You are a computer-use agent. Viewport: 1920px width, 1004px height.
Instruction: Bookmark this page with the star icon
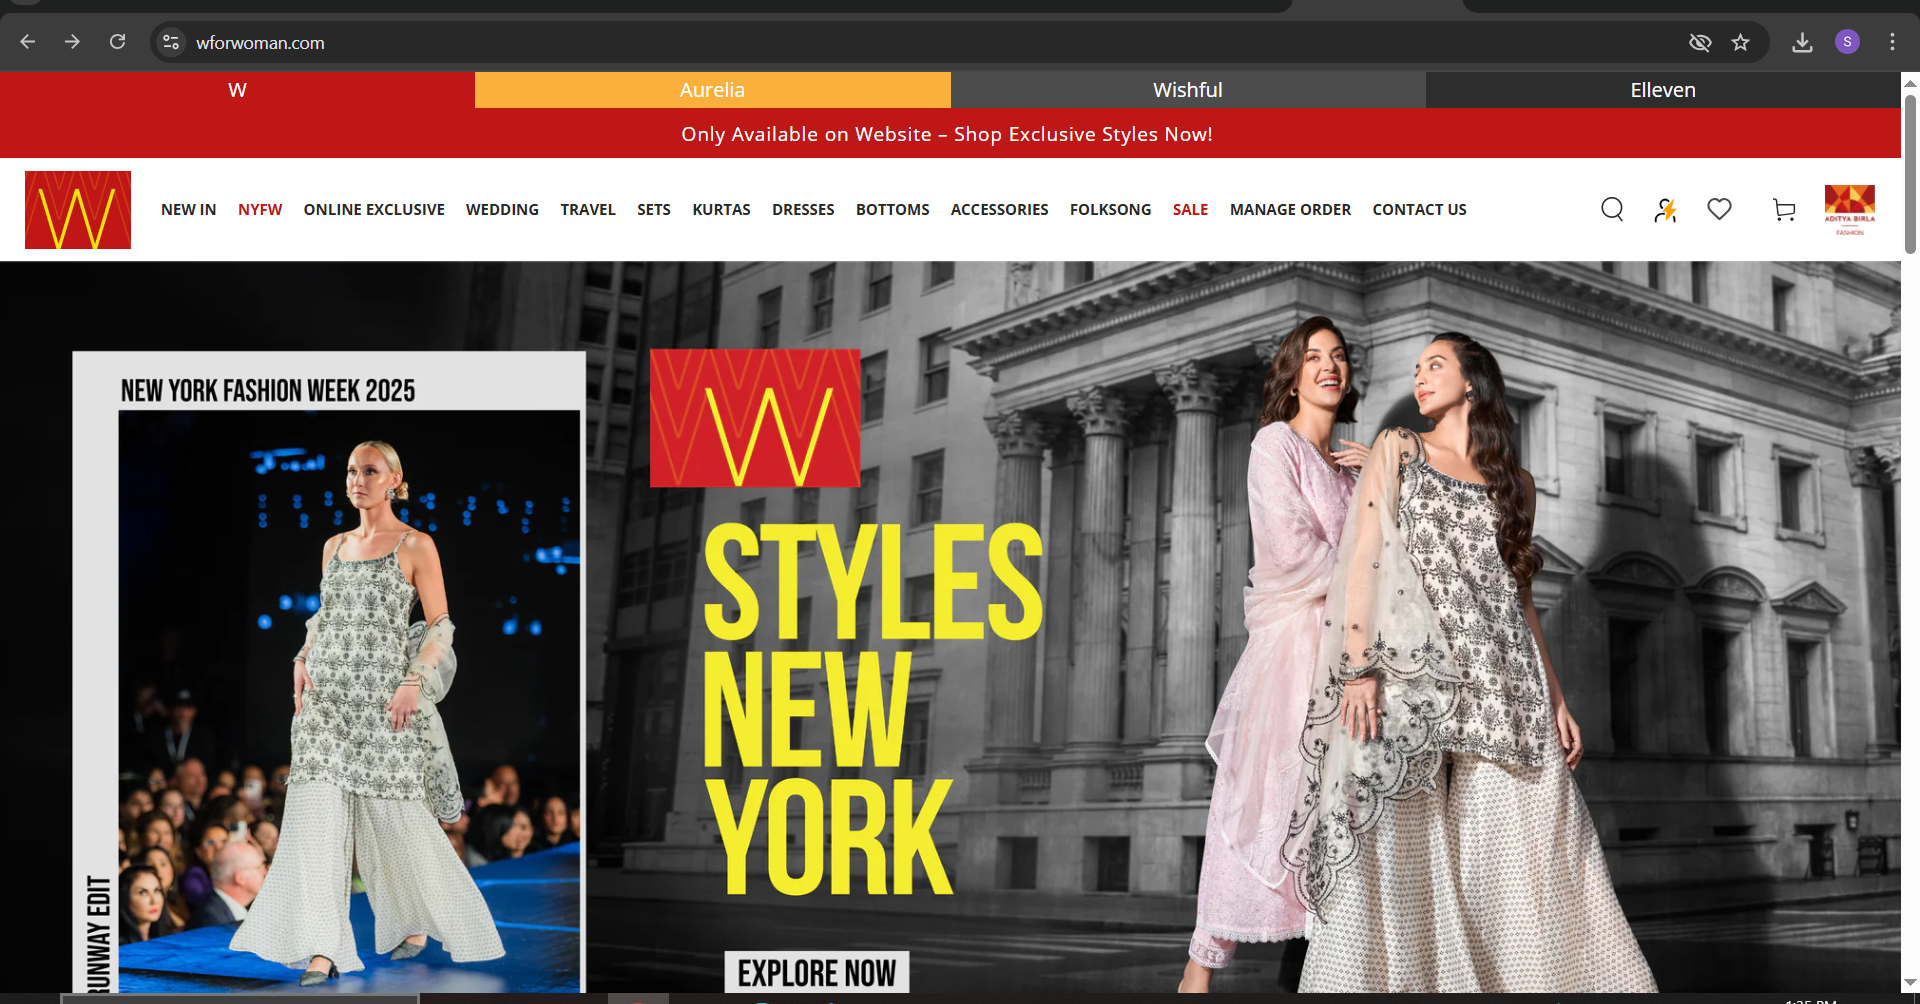pyautogui.click(x=1741, y=42)
